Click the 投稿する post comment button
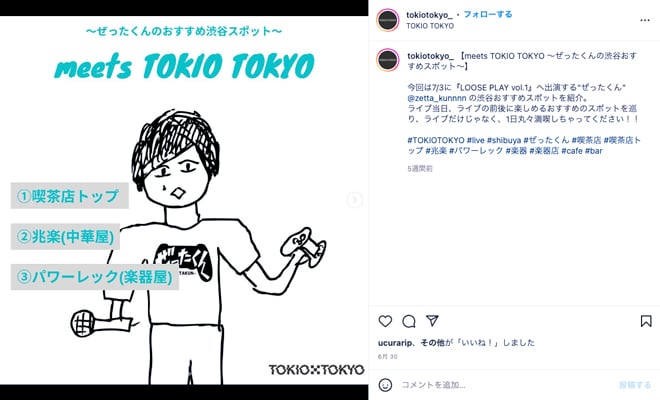The height and width of the screenshot is (400, 660). (x=635, y=385)
